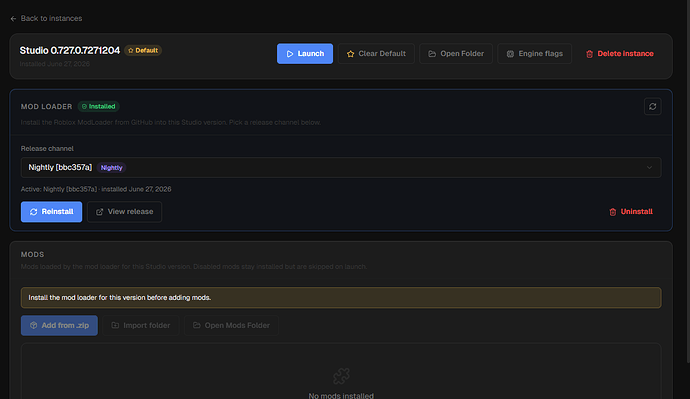Click the refresh icon in Mod Loader panel

[x=653, y=106]
